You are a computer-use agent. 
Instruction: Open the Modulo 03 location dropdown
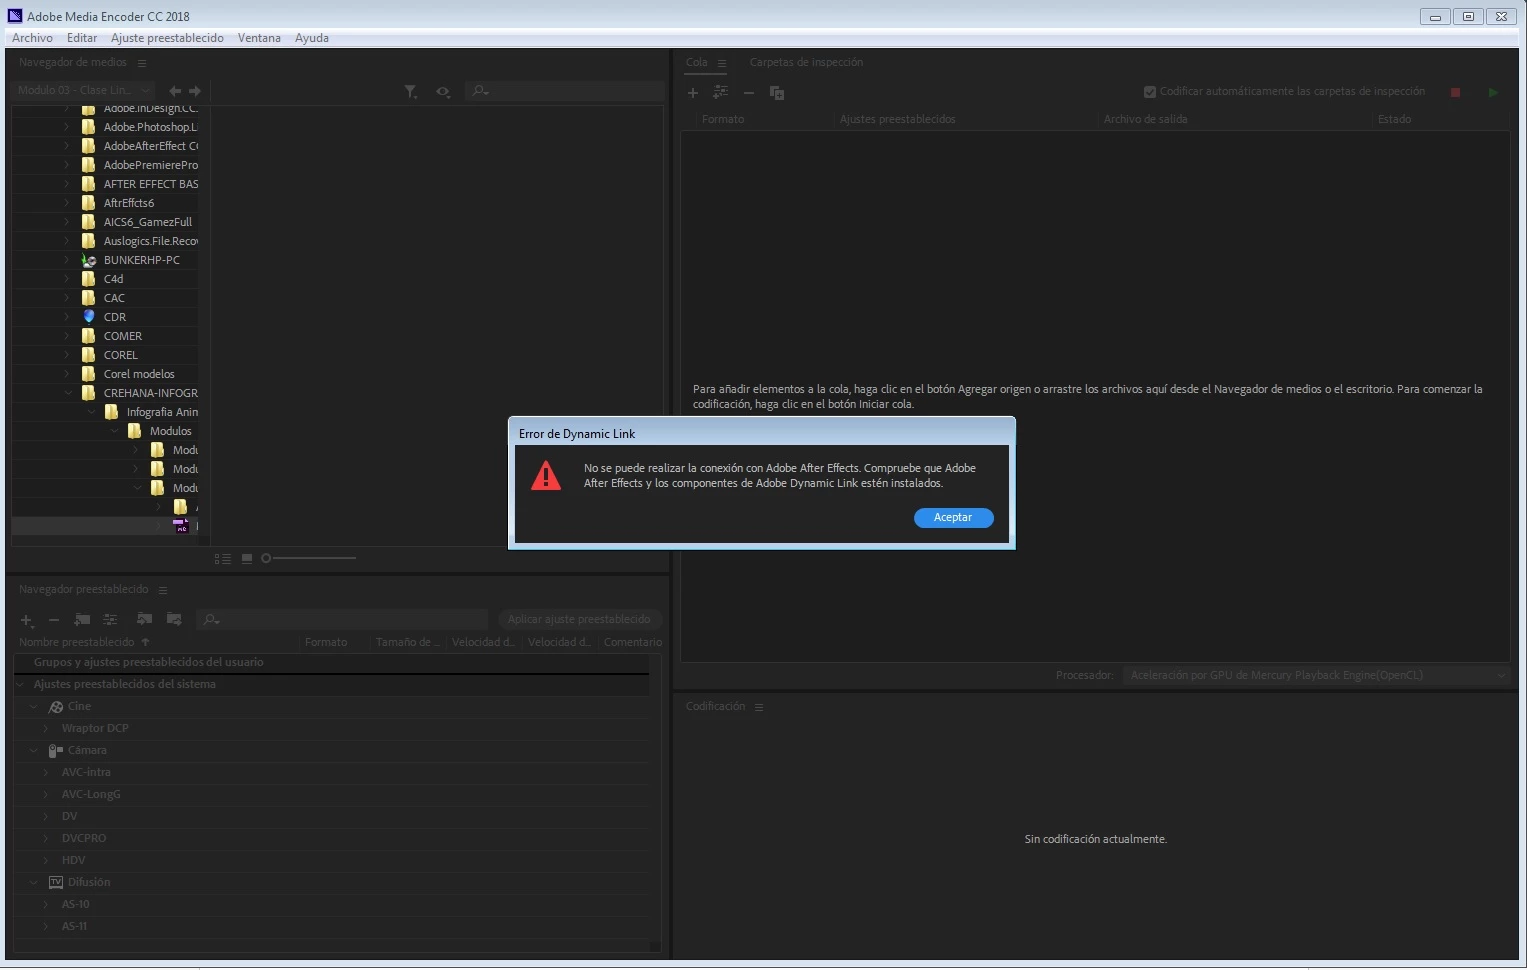(84, 90)
